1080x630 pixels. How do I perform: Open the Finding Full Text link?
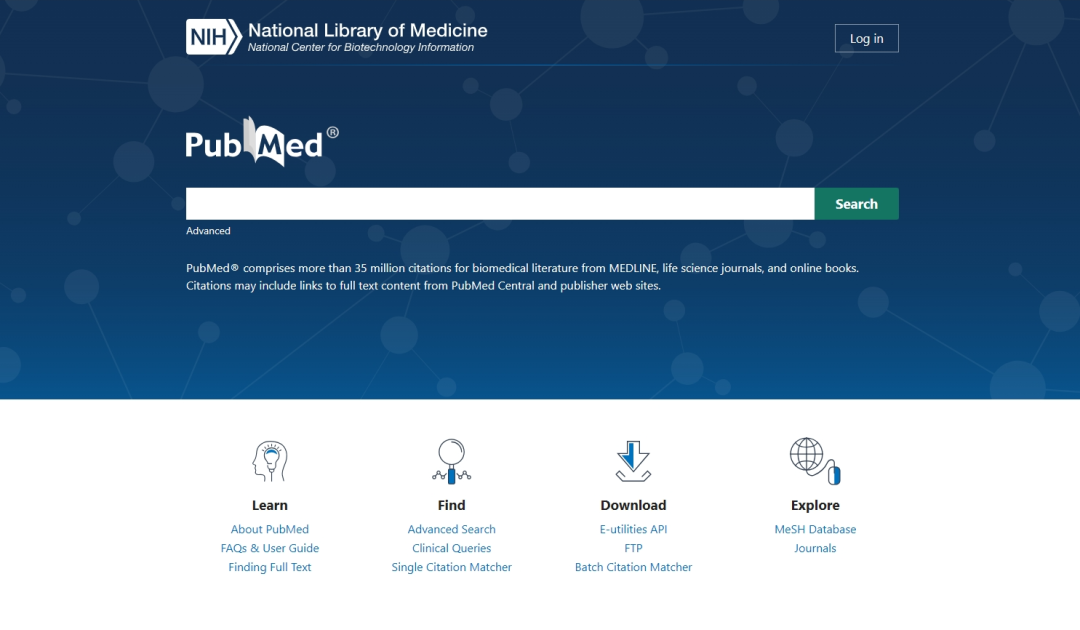click(x=269, y=567)
